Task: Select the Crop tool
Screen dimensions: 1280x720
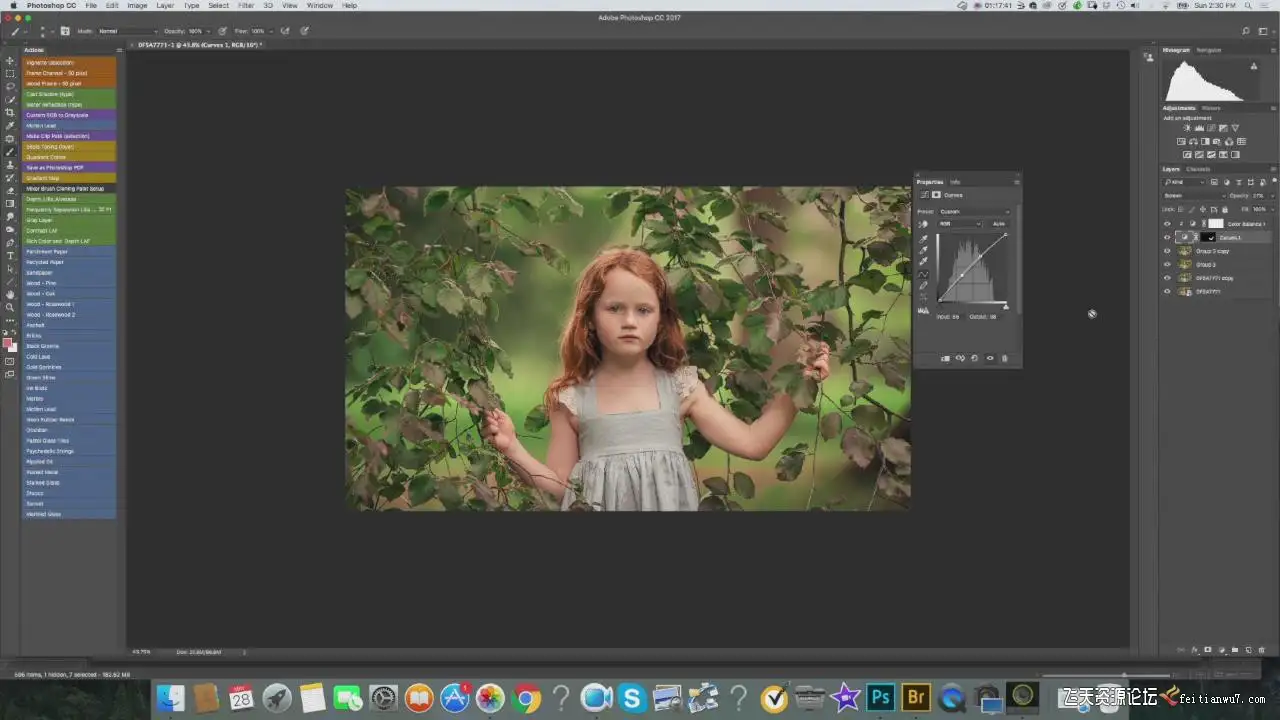Action: pyautogui.click(x=10, y=113)
